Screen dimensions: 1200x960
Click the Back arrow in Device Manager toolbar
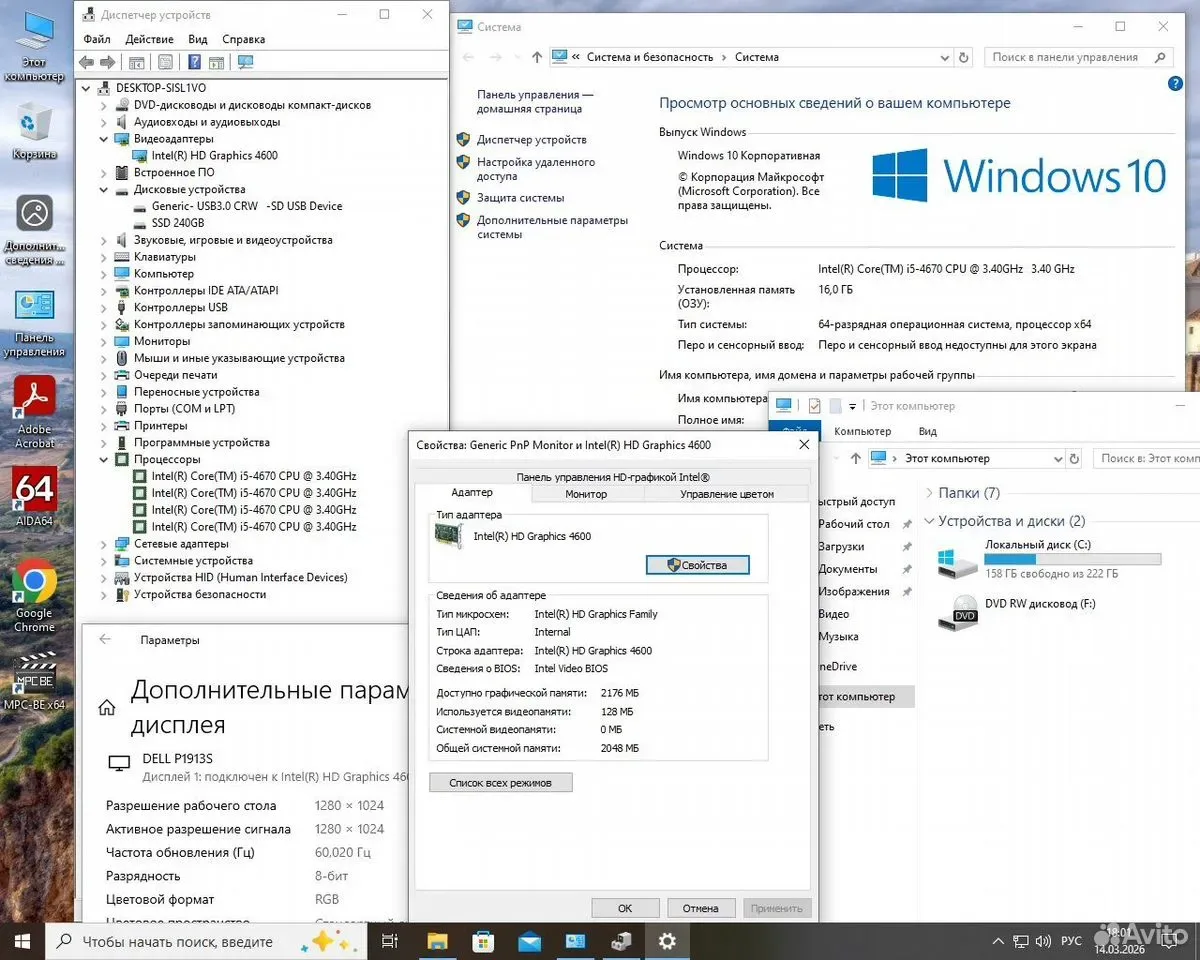87,62
